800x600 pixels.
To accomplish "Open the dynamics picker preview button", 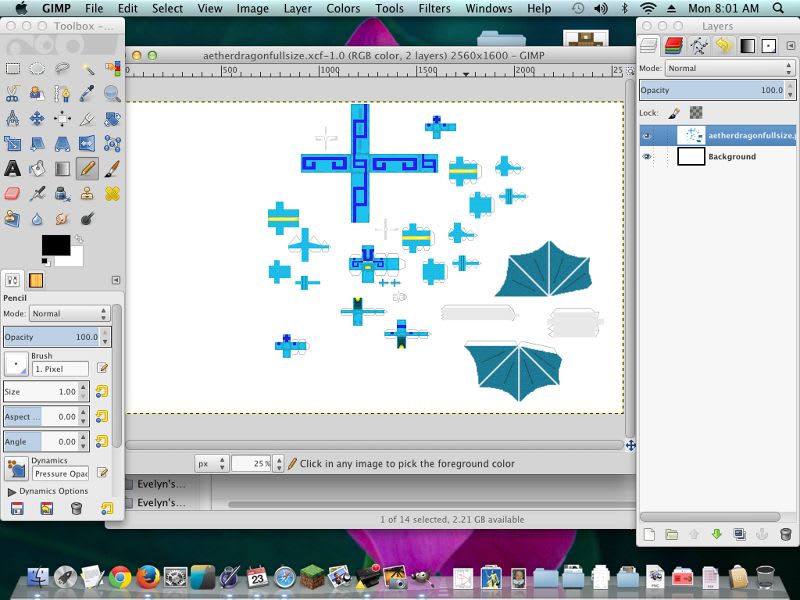I will coord(16,468).
